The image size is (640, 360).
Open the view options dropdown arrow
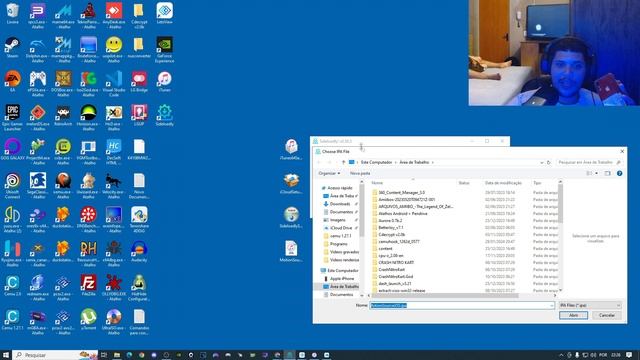click(596, 173)
